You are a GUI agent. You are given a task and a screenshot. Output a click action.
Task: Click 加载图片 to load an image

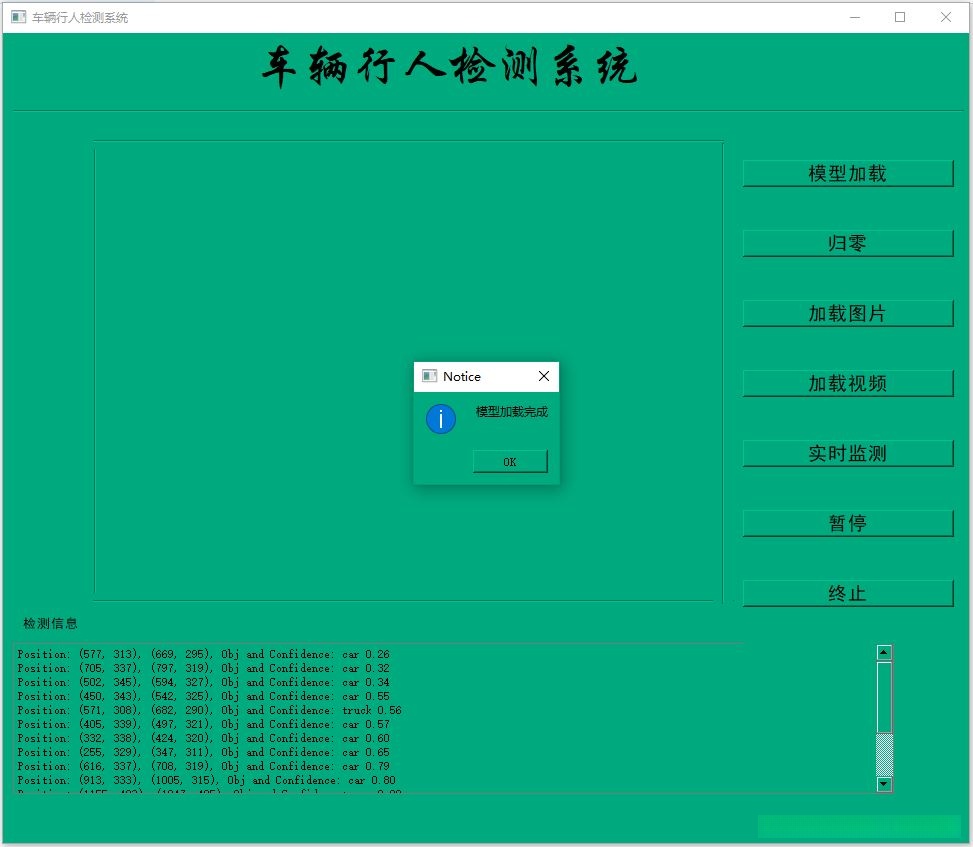coord(847,313)
